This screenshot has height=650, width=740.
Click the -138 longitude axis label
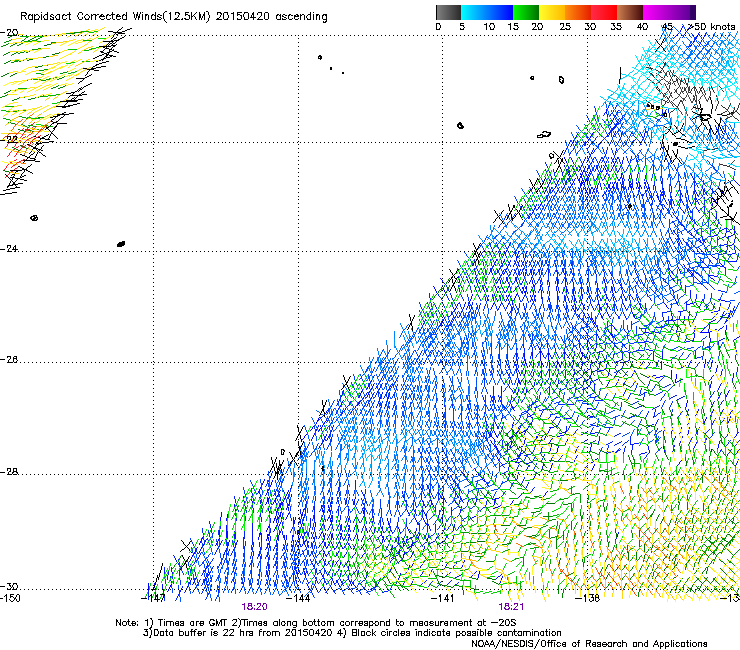click(588, 599)
